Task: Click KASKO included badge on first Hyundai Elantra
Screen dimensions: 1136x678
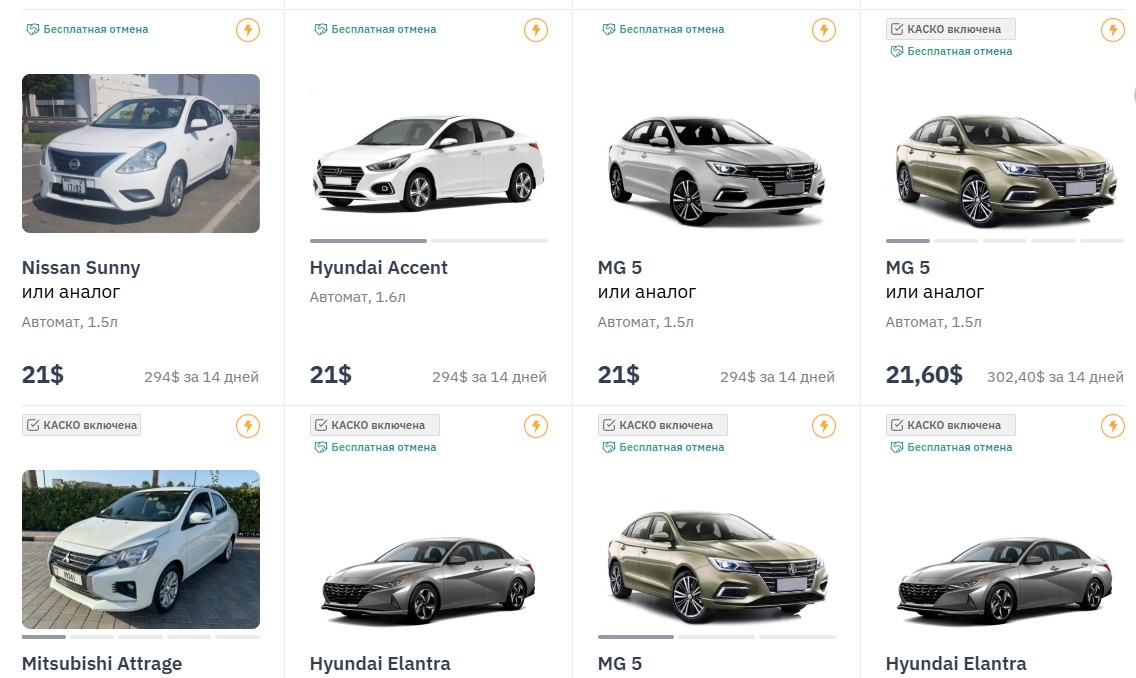Action: click(x=374, y=425)
